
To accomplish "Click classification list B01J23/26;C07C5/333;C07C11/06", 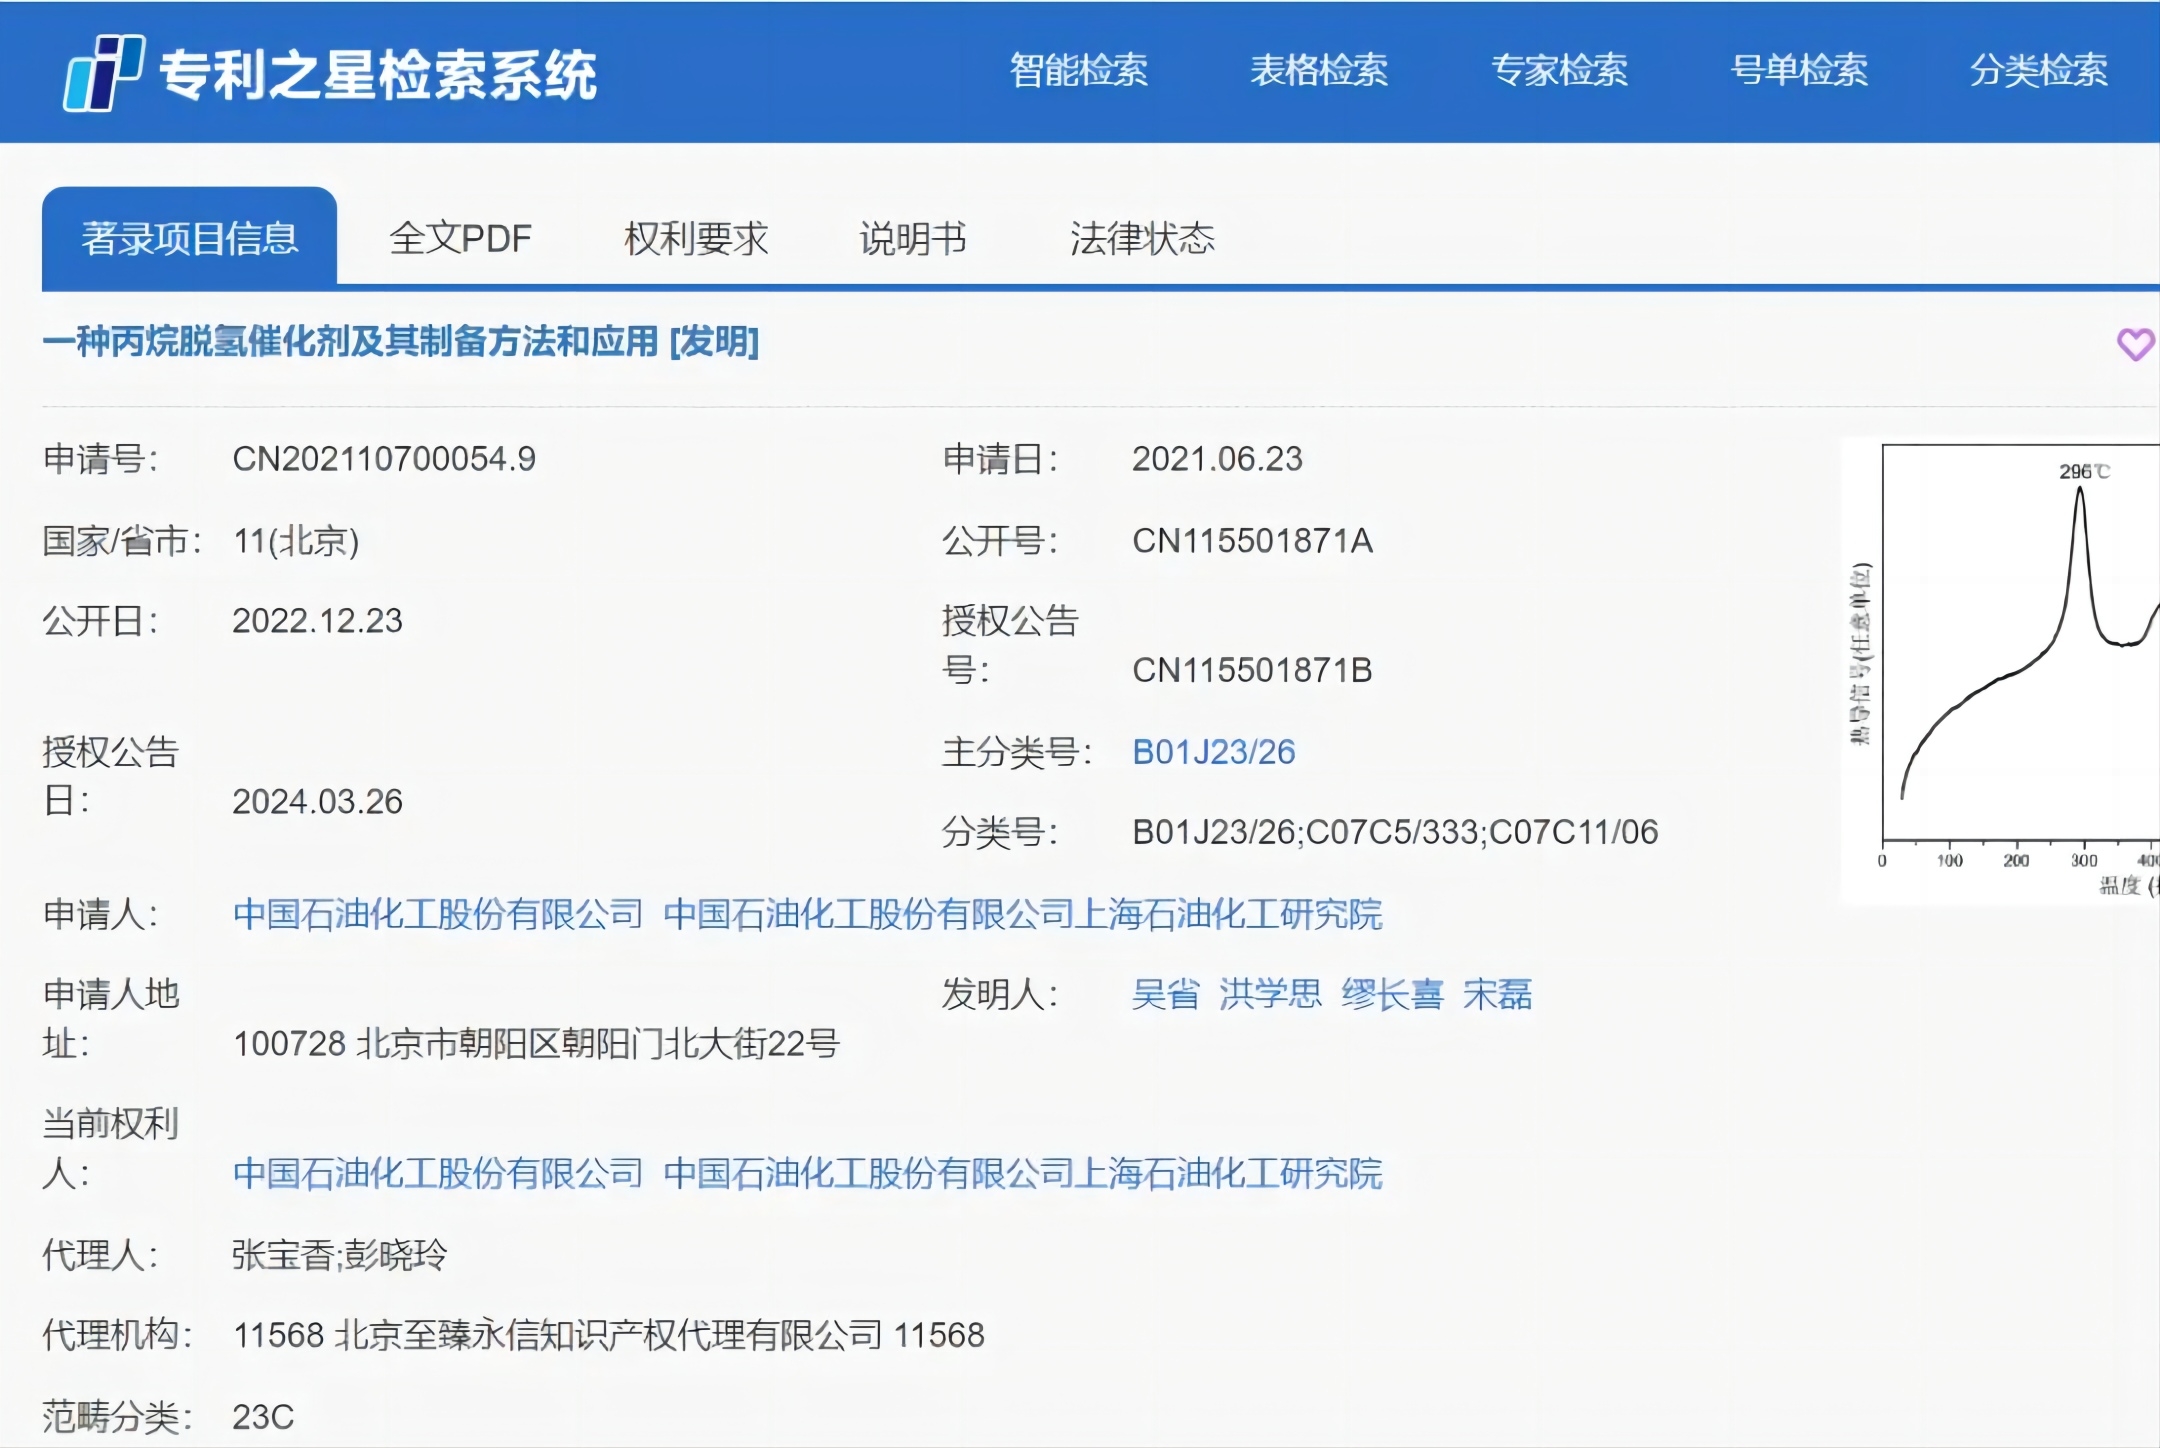I will (1395, 832).
